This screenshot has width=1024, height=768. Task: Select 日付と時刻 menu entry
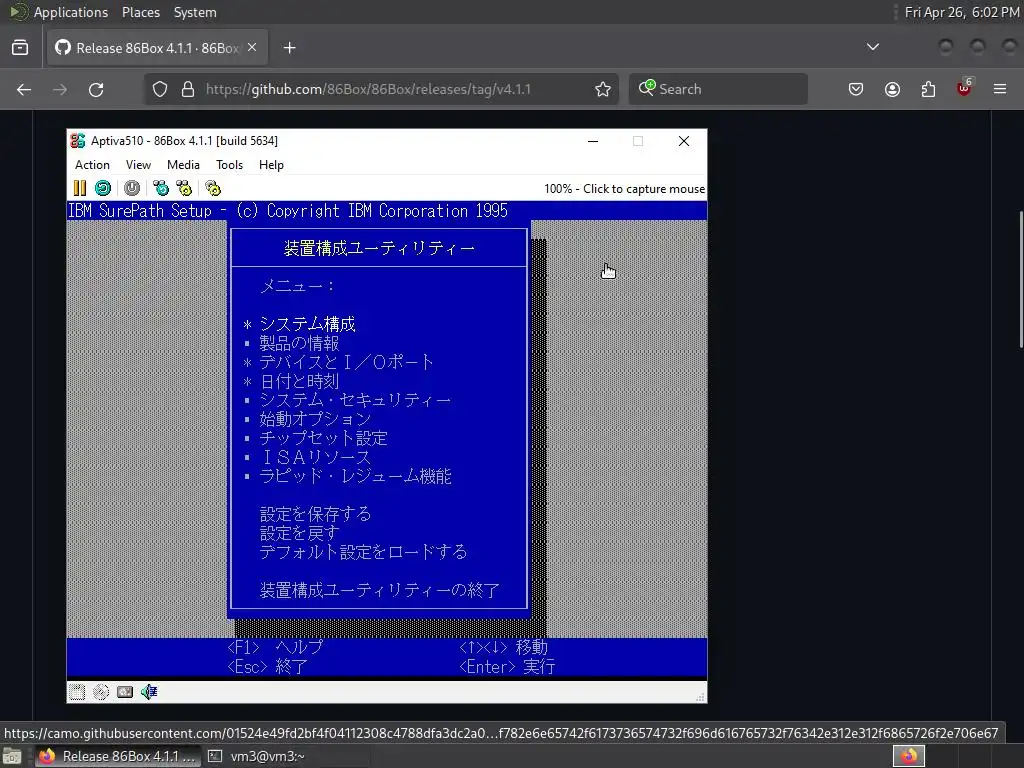299,381
